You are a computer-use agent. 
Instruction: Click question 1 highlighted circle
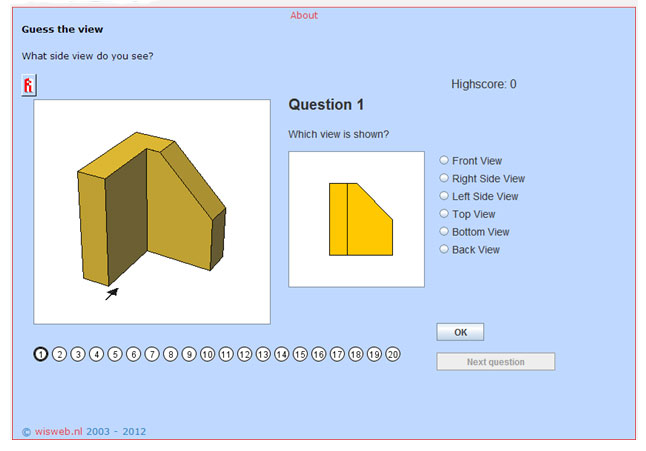tap(41, 354)
